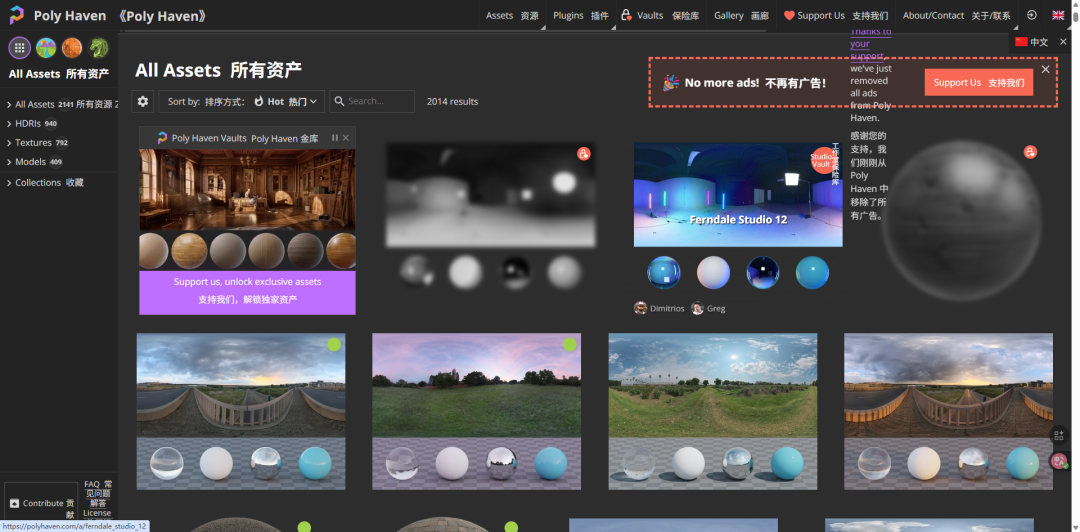Click the Poly Haven site title

pyautogui.click(x=72, y=15)
